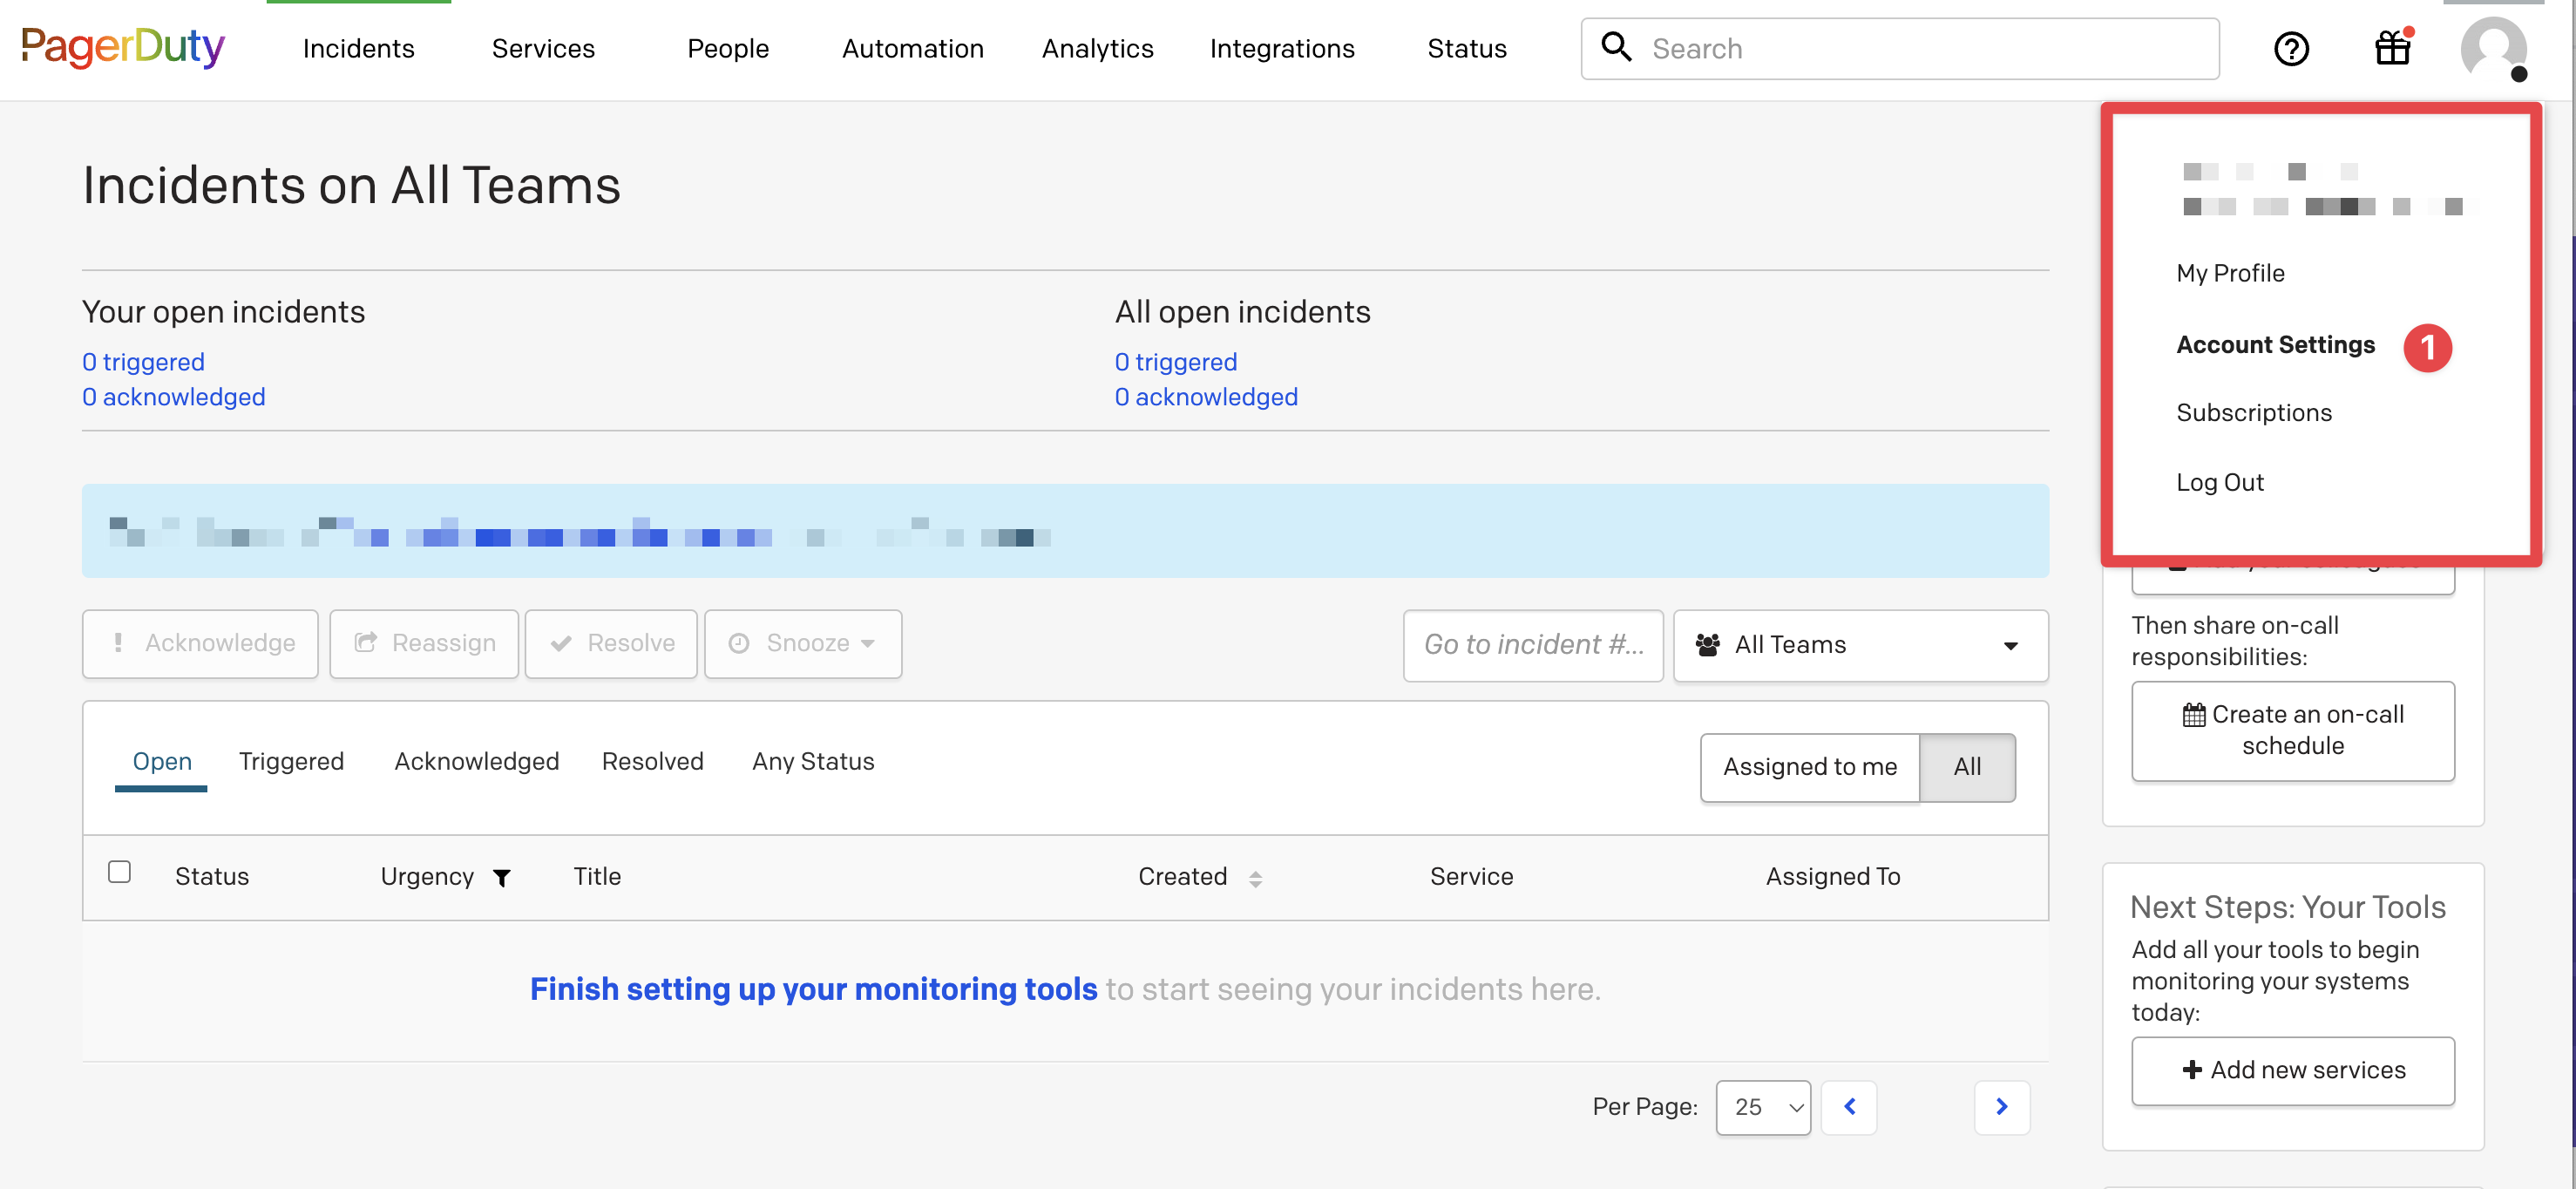This screenshot has width=2576, height=1189.
Task: Expand the All Teams dropdown
Action: click(x=1860, y=645)
